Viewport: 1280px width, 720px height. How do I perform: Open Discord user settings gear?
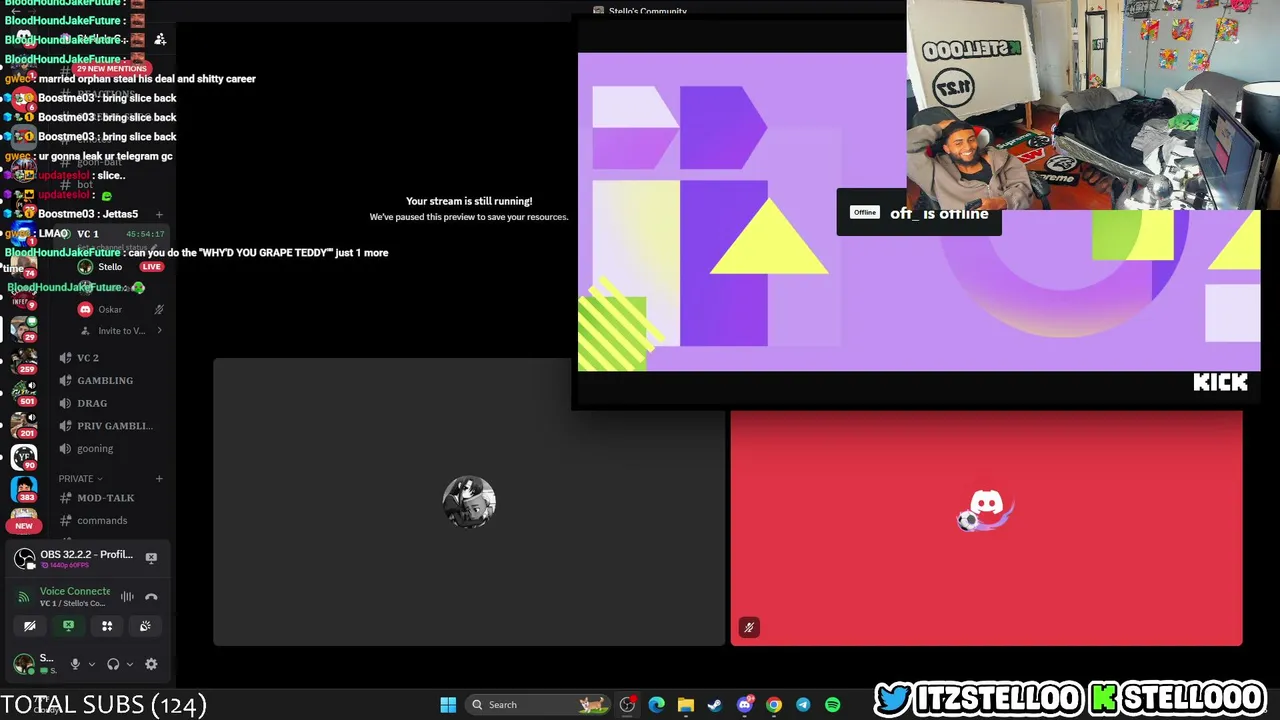[x=151, y=664]
